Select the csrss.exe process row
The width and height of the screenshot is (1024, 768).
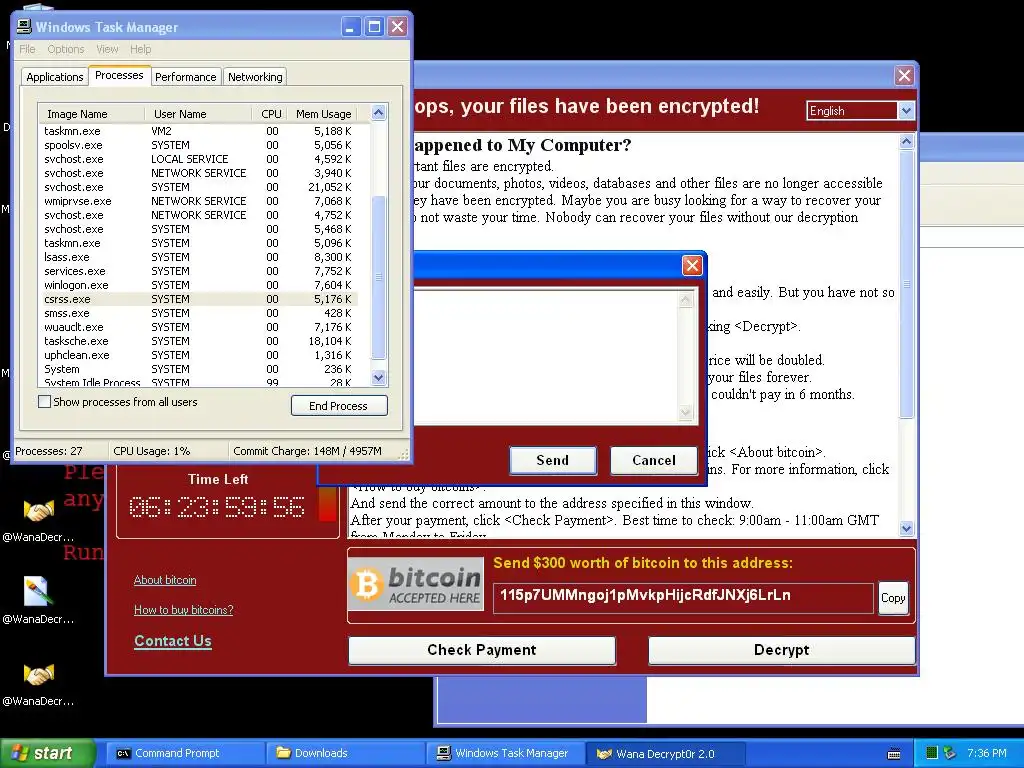tap(199, 299)
